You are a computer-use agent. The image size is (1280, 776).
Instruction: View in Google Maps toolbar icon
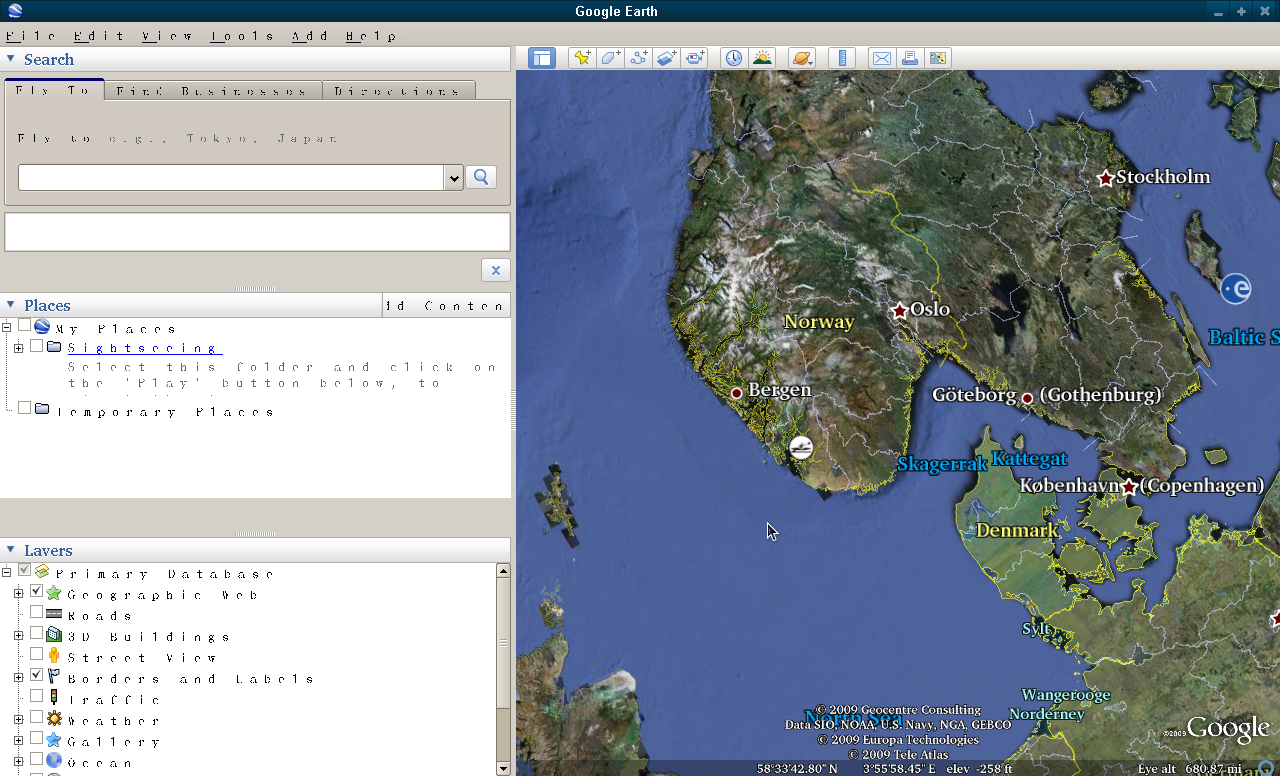938,58
